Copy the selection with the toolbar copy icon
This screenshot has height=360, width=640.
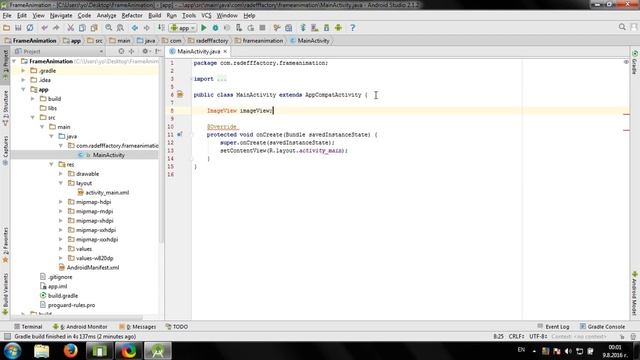coord(82,28)
